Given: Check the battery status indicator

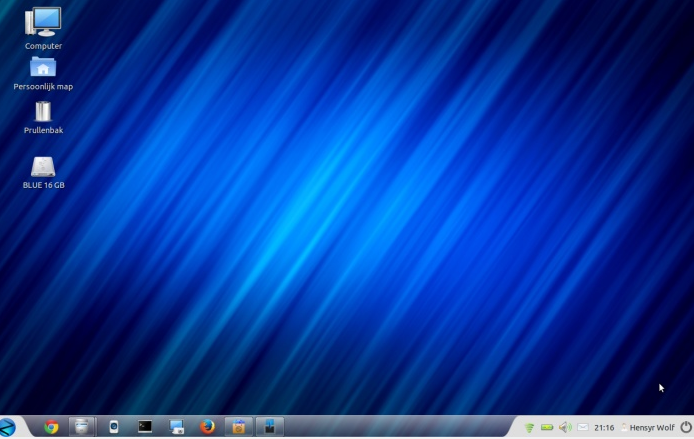Looking at the screenshot, I should [x=547, y=427].
